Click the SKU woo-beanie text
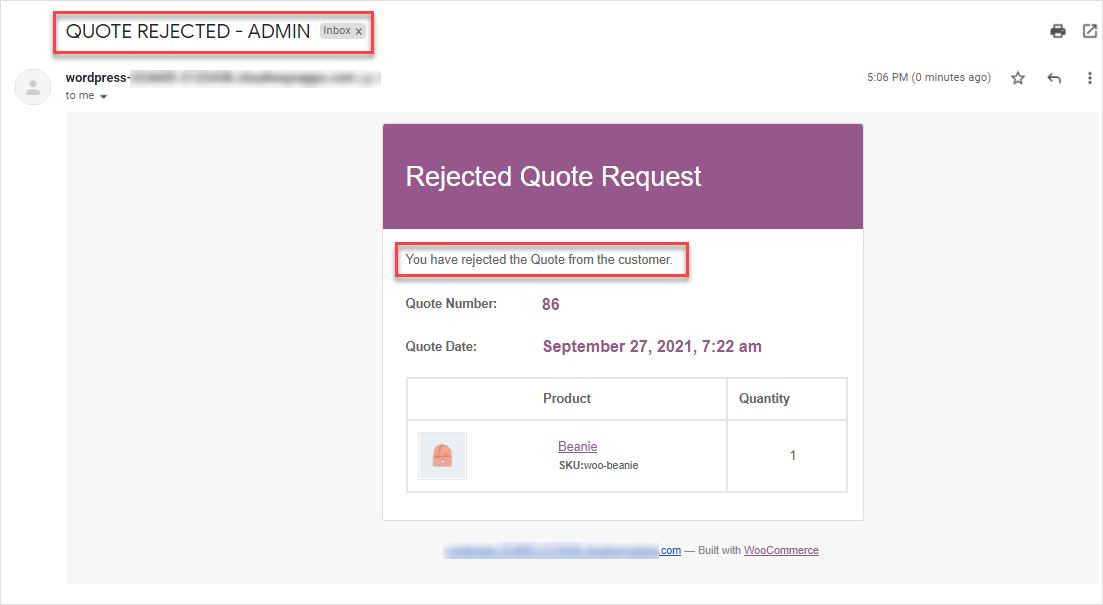This screenshot has height=605, width=1103. pyautogui.click(x=599, y=465)
